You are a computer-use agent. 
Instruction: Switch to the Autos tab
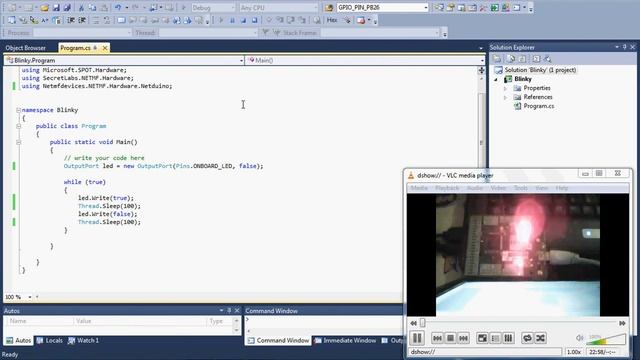tap(19, 340)
